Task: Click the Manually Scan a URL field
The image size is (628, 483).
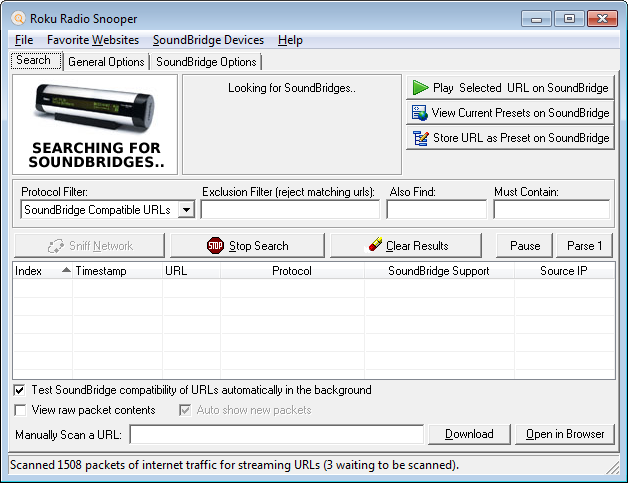Action: [x=277, y=435]
